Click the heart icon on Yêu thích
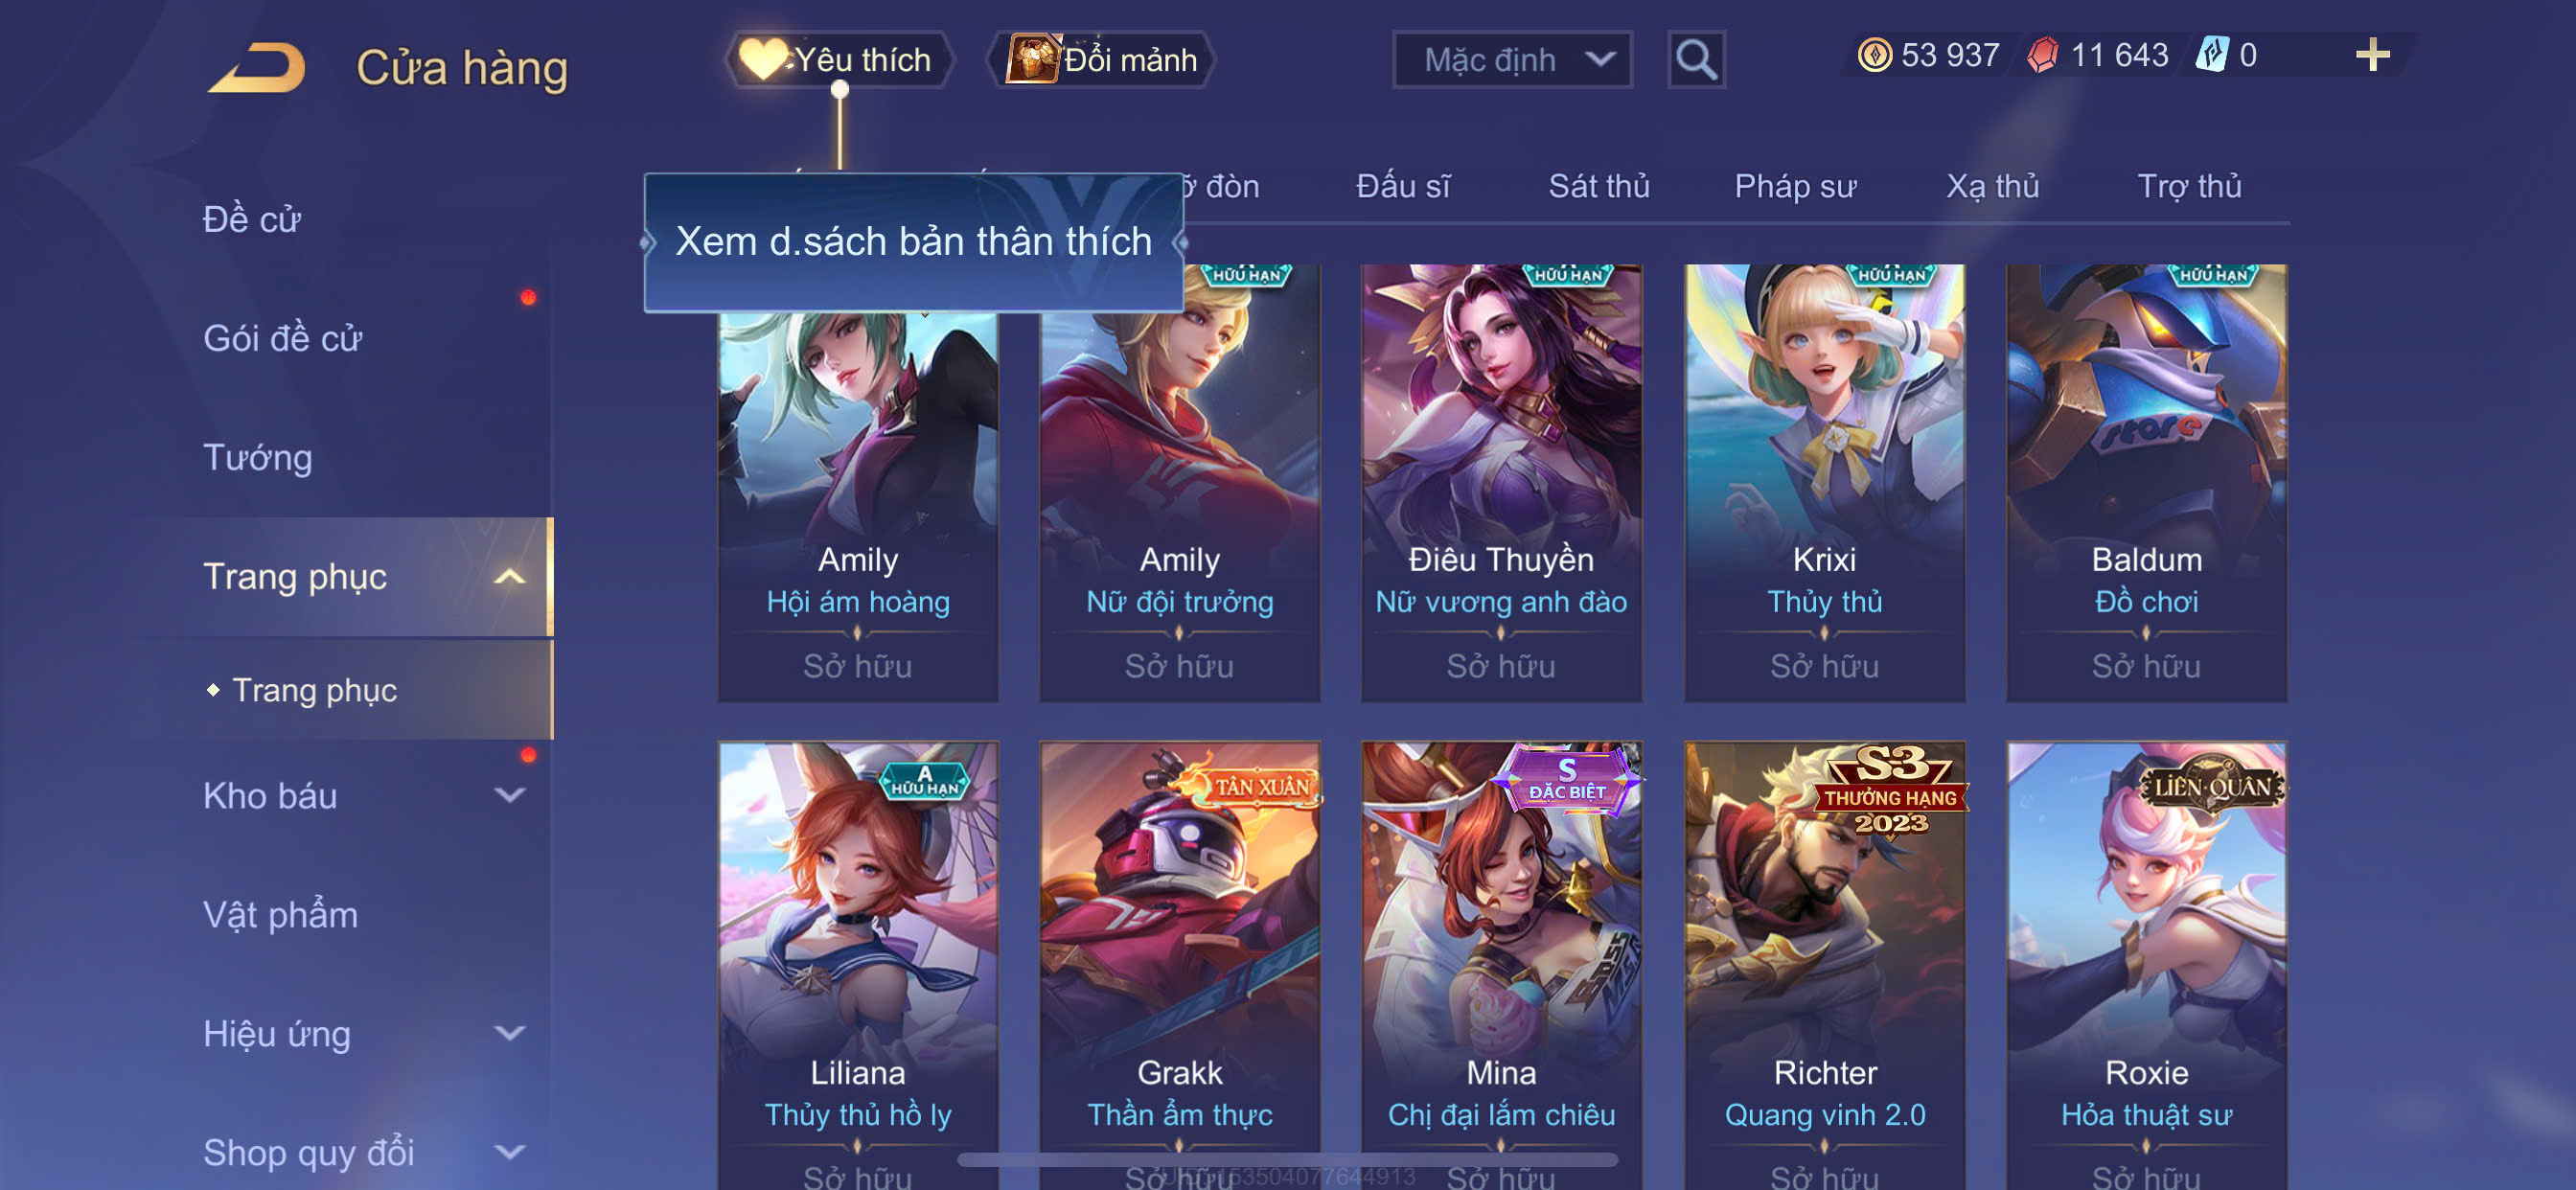The height and width of the screenshot is (1190, 2576). 763,59
